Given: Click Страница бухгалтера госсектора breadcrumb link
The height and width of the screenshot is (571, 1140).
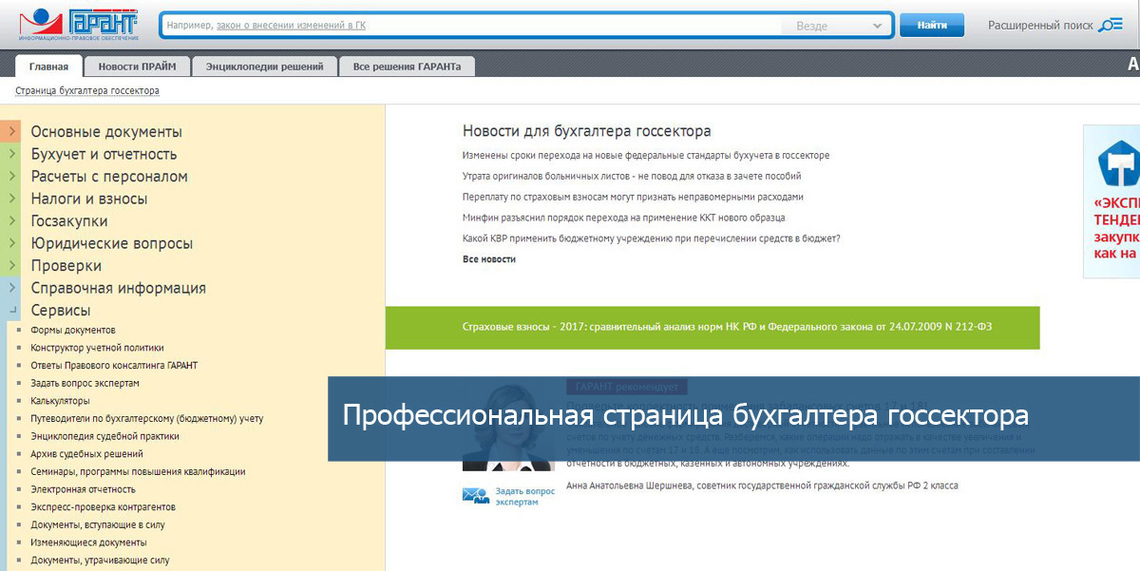Looking at the screenshot, I should click(87, 91).
